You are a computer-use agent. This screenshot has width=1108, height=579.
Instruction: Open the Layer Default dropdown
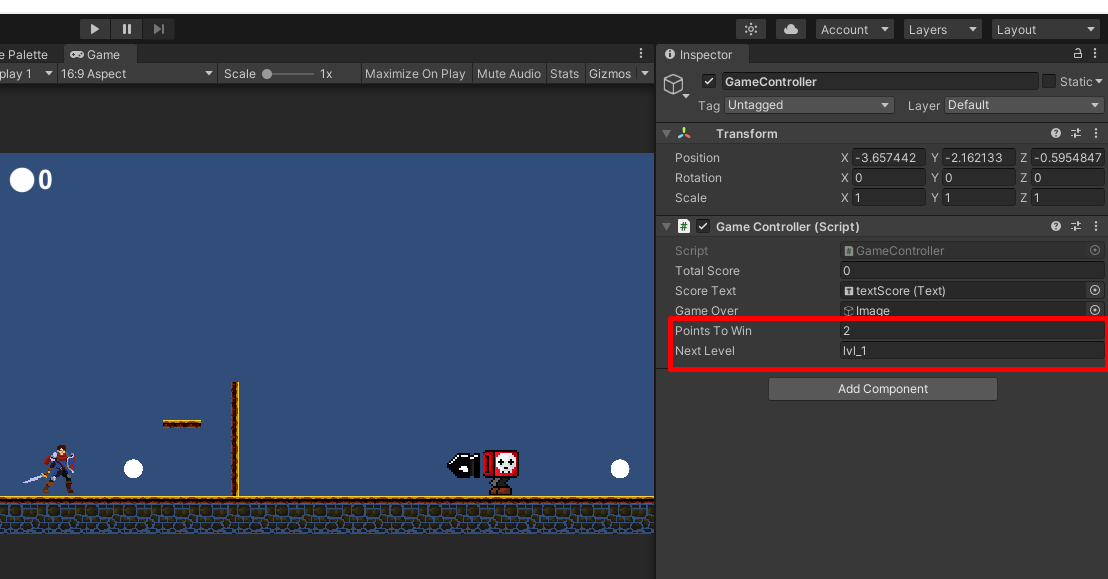[1023, 105]
